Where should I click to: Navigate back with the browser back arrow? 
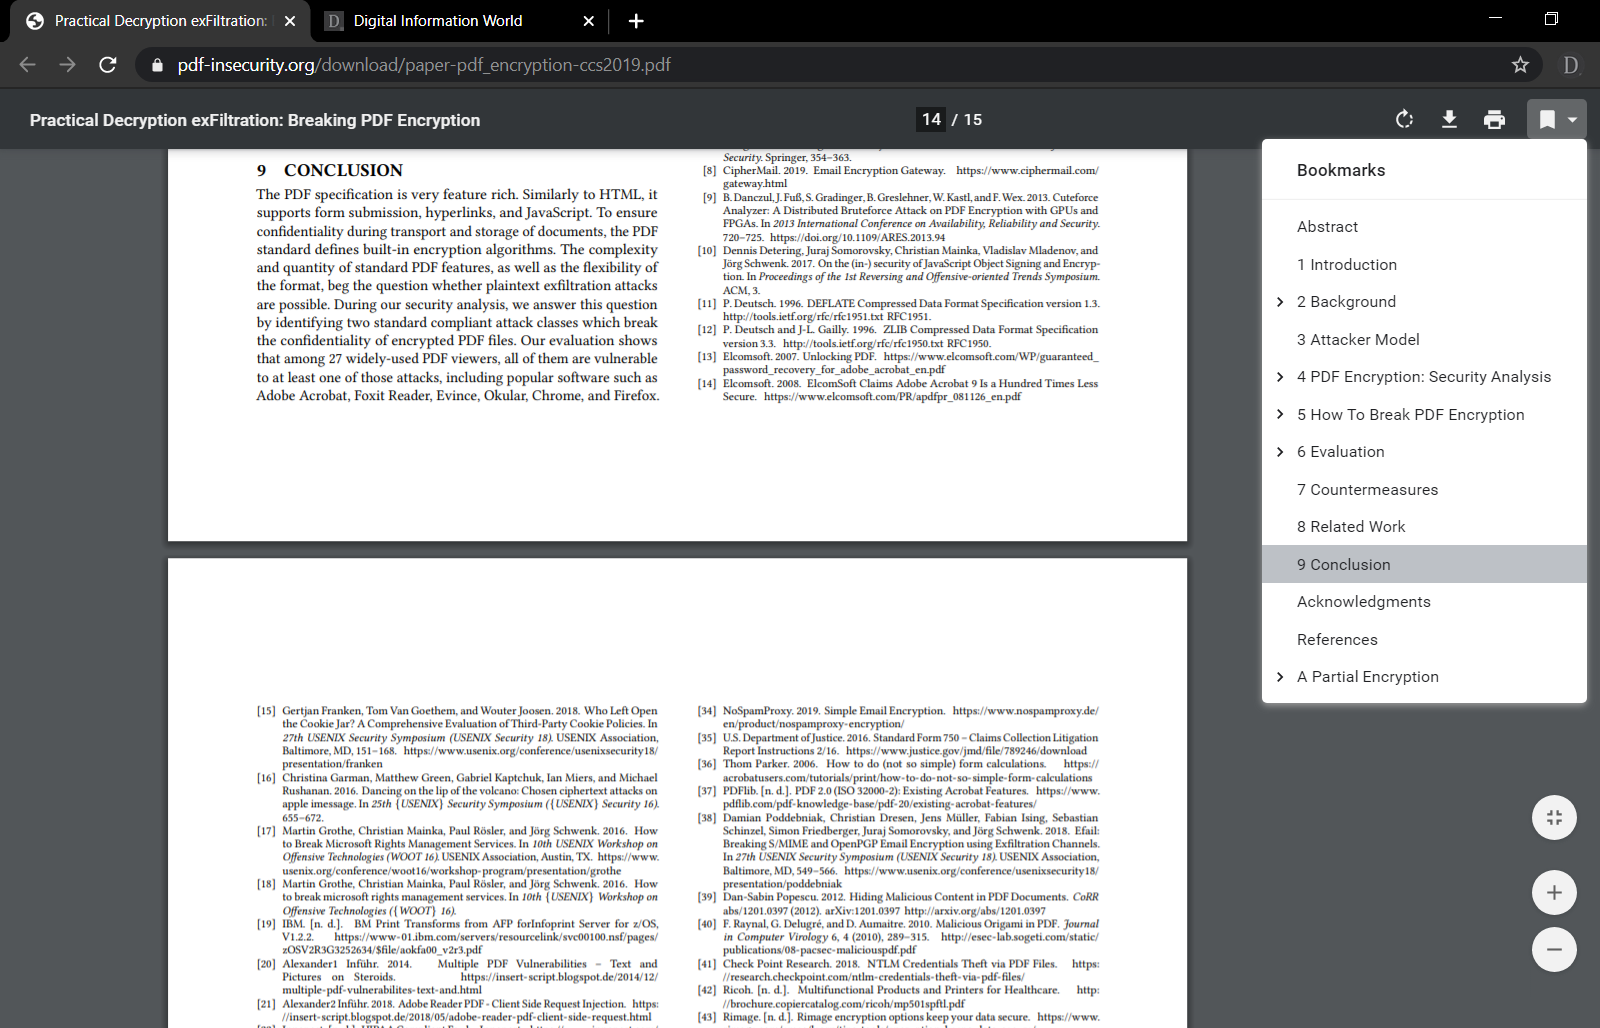click(26, 64)
